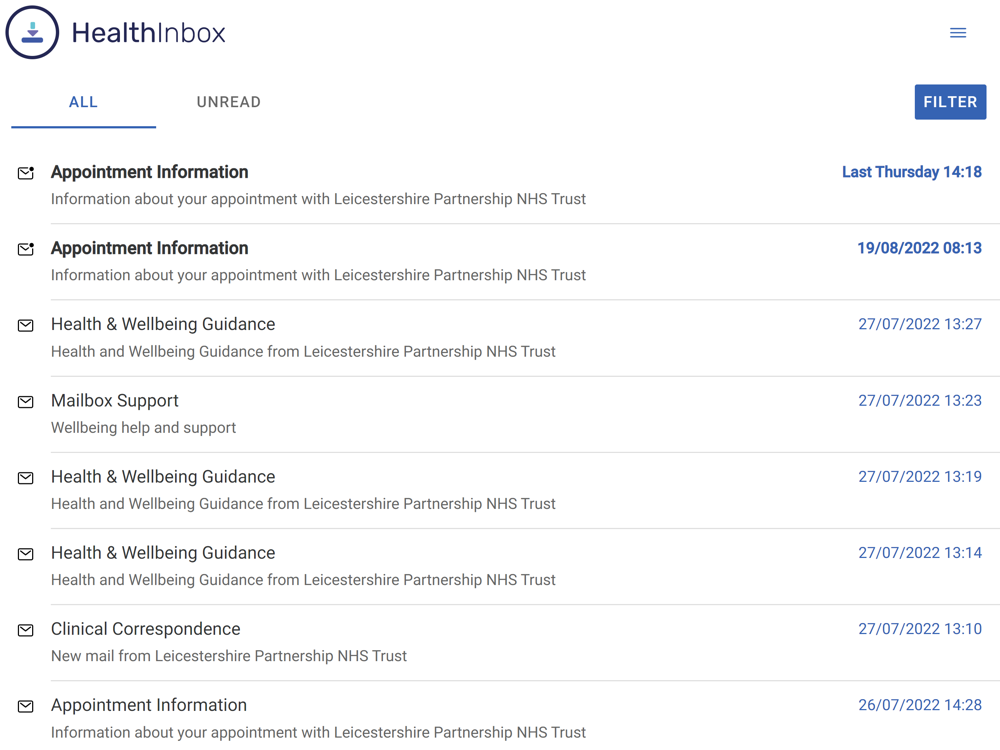Click envelope icon for 13:14 Wellbeing Guidance

click(x=26, y=554)
